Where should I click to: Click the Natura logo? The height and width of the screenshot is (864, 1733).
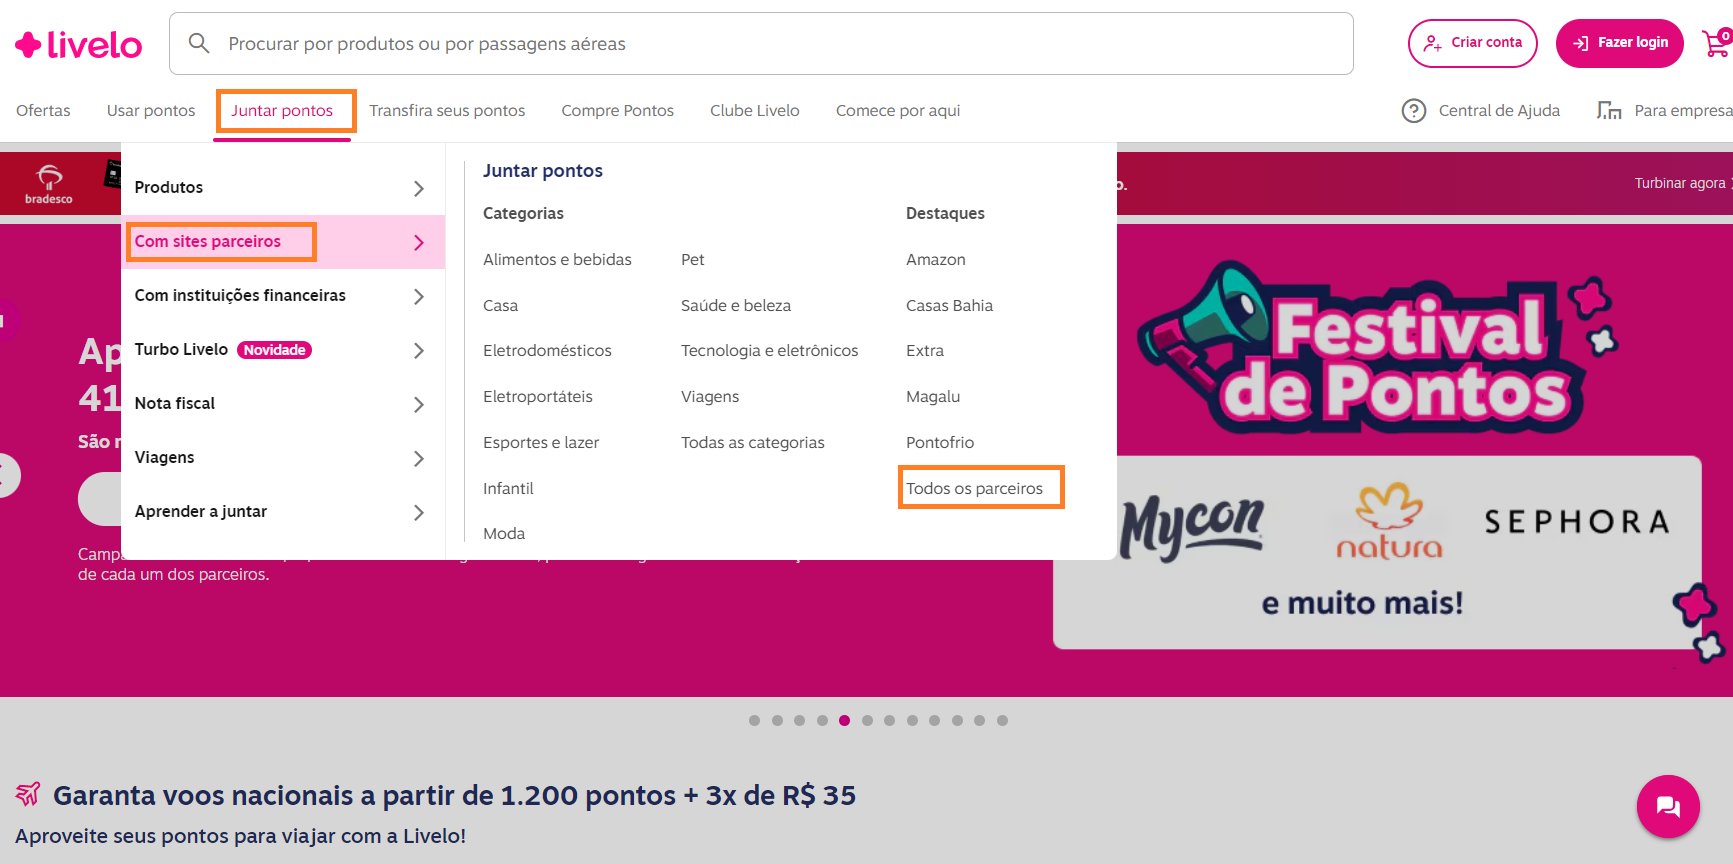(1389, 521)
